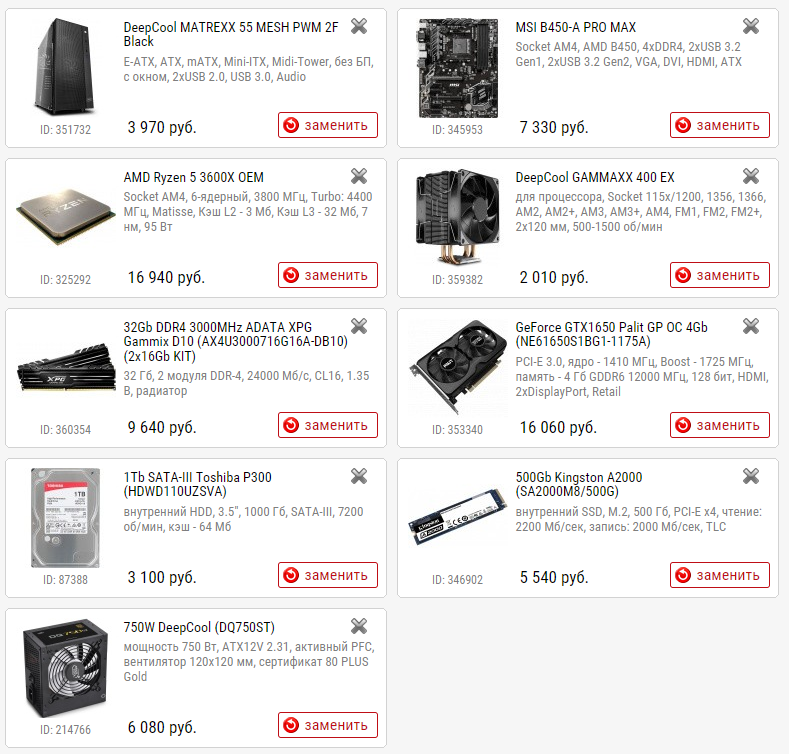This screenshot has width=789, height=754.
Task: Remove the ADATA XPG Gammix RAM kit
Action: tap(359, 326)
